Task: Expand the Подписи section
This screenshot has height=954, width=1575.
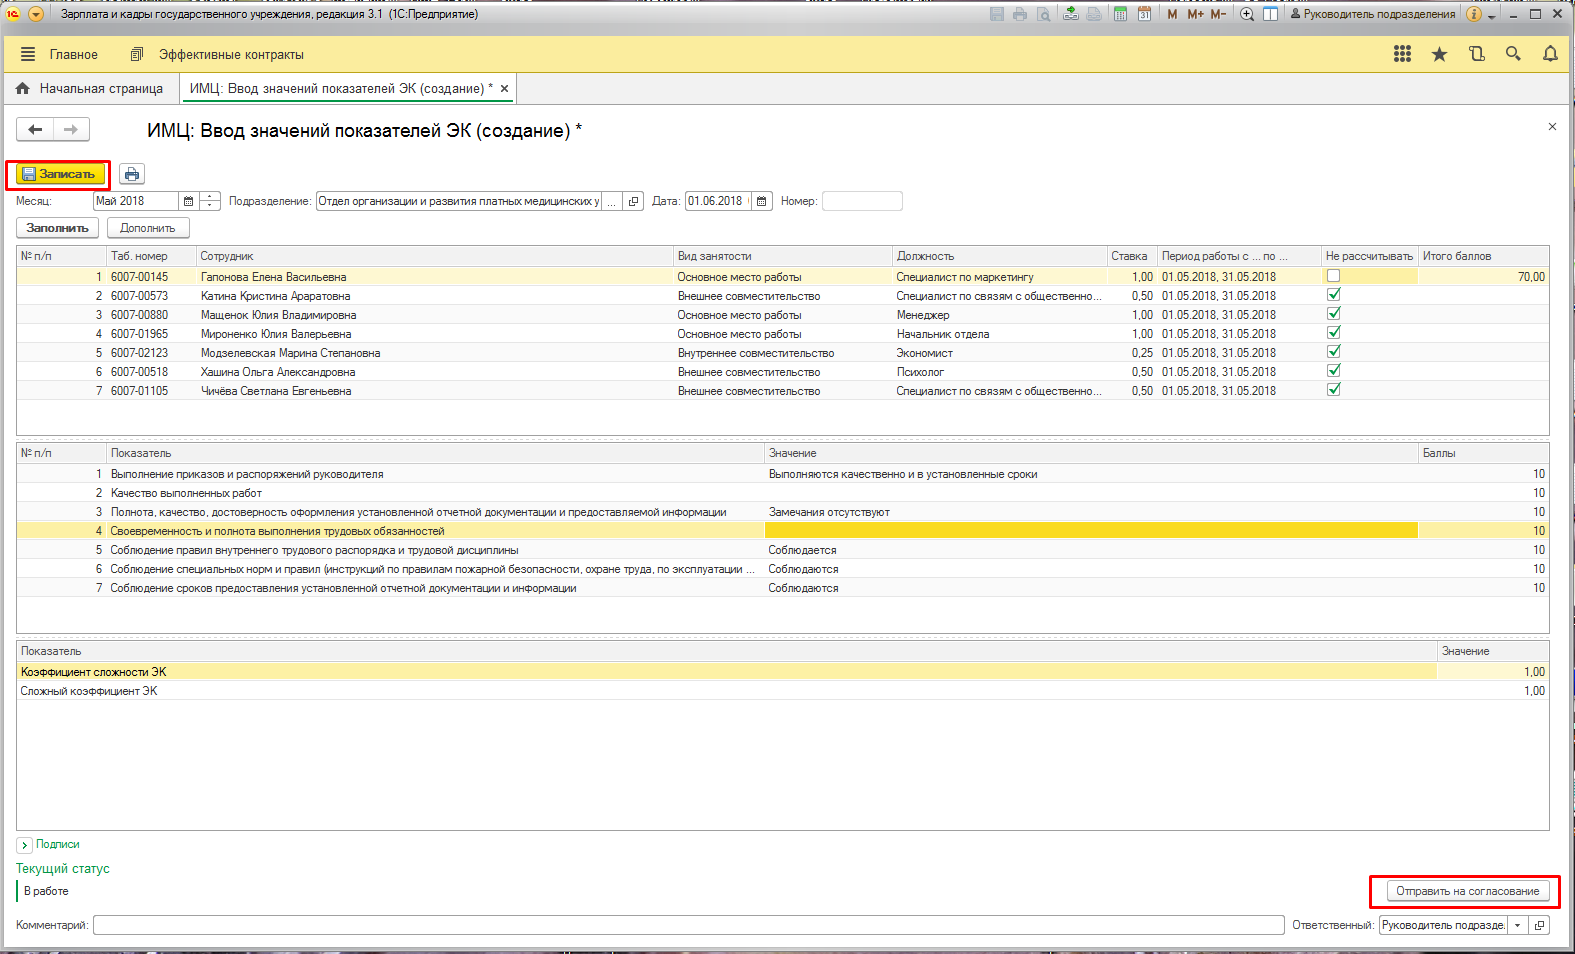Action: pos(25,845)
